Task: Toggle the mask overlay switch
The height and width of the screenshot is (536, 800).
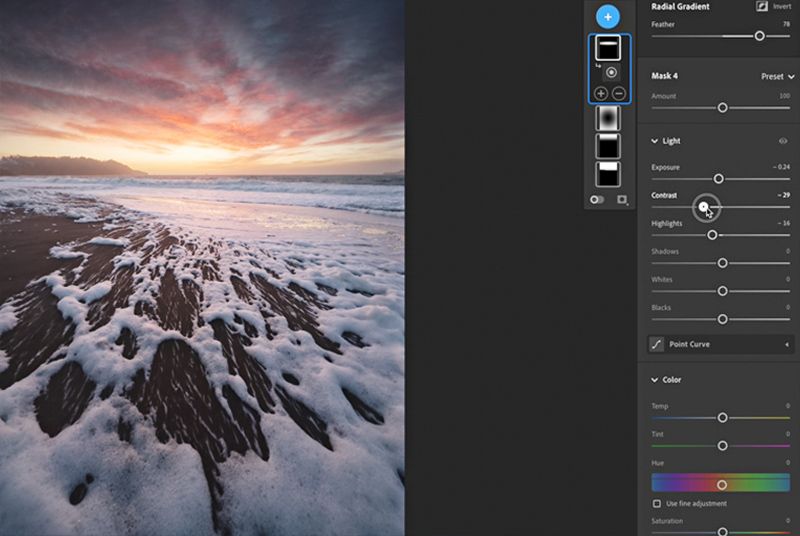Action: tap(597, 199)
